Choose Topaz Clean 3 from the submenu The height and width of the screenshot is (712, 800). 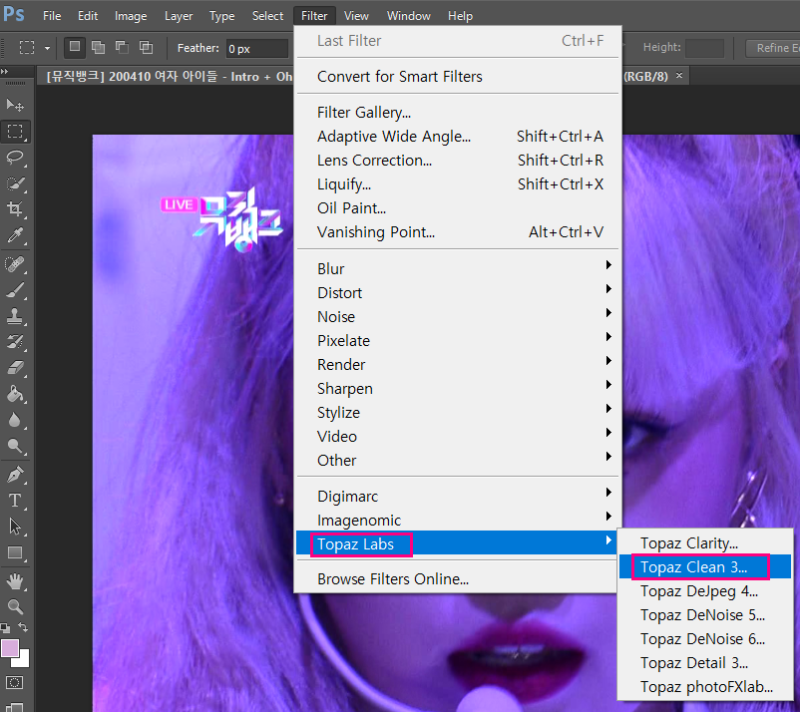[705, 567]
